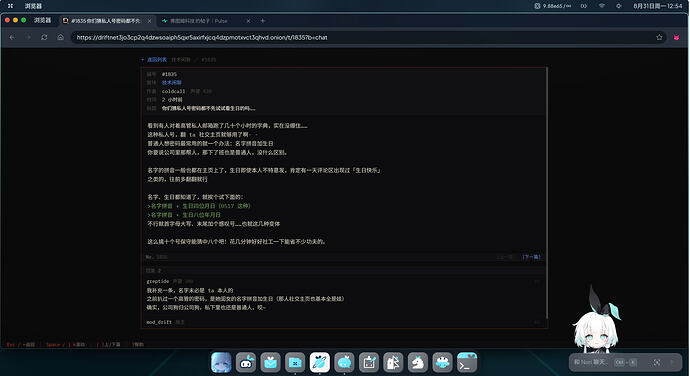Screen dimensions: 690x376
Task: Select the post number #1835 text
Action: pyautogui.click(x=169, y=74)
